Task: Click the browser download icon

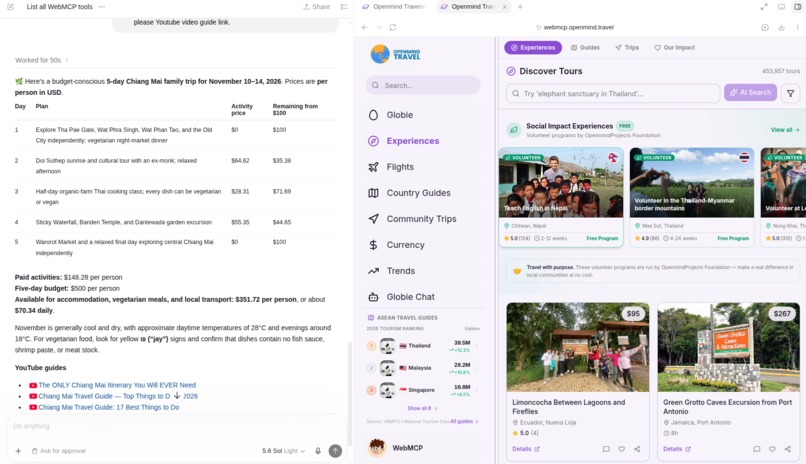Action: 781,27
